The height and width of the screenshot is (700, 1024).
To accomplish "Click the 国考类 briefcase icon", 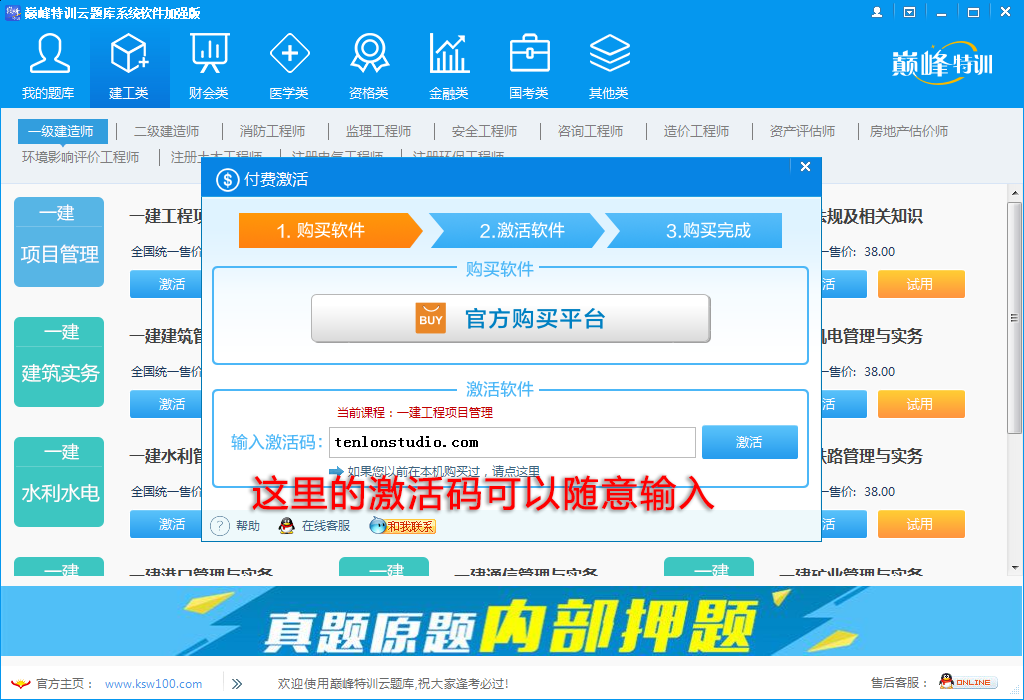I will click(x=529, y=55).
